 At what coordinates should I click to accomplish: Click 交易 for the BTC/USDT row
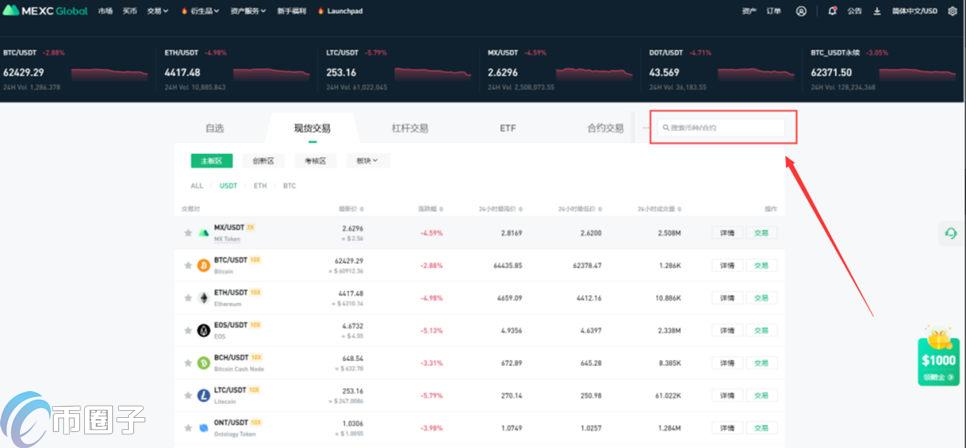pyautogui.click(x=761, y=266)
